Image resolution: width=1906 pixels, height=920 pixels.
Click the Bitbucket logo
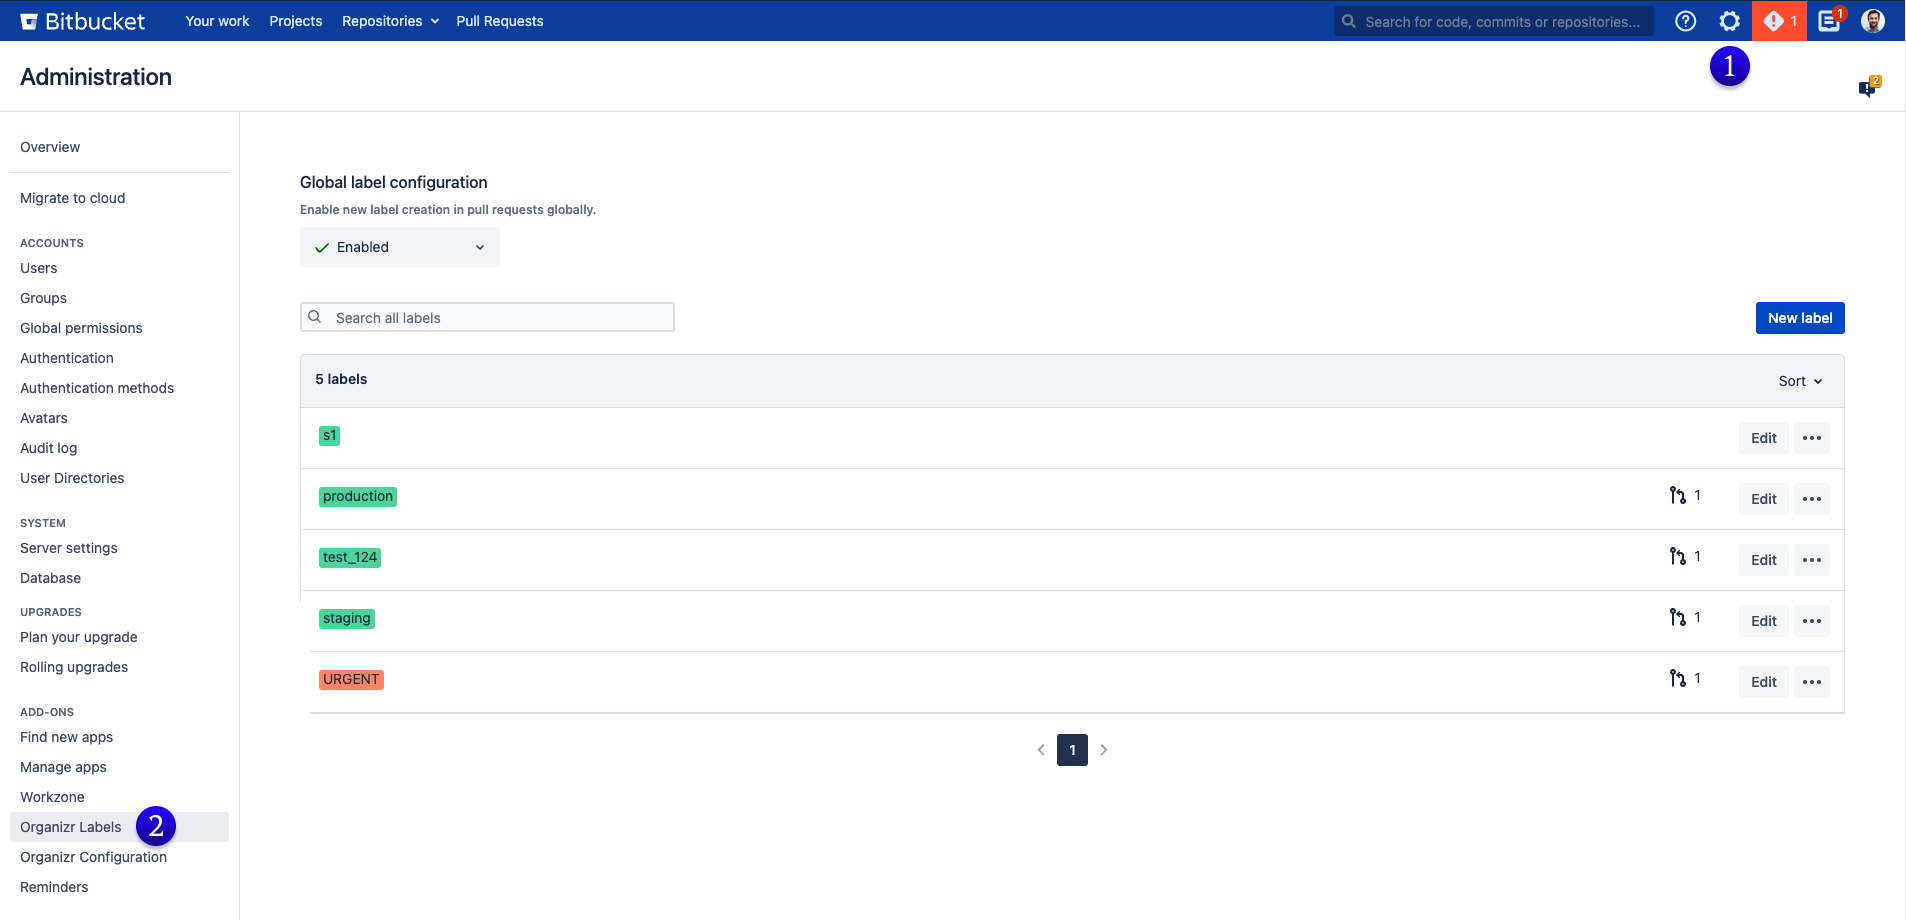coord(83,21)
